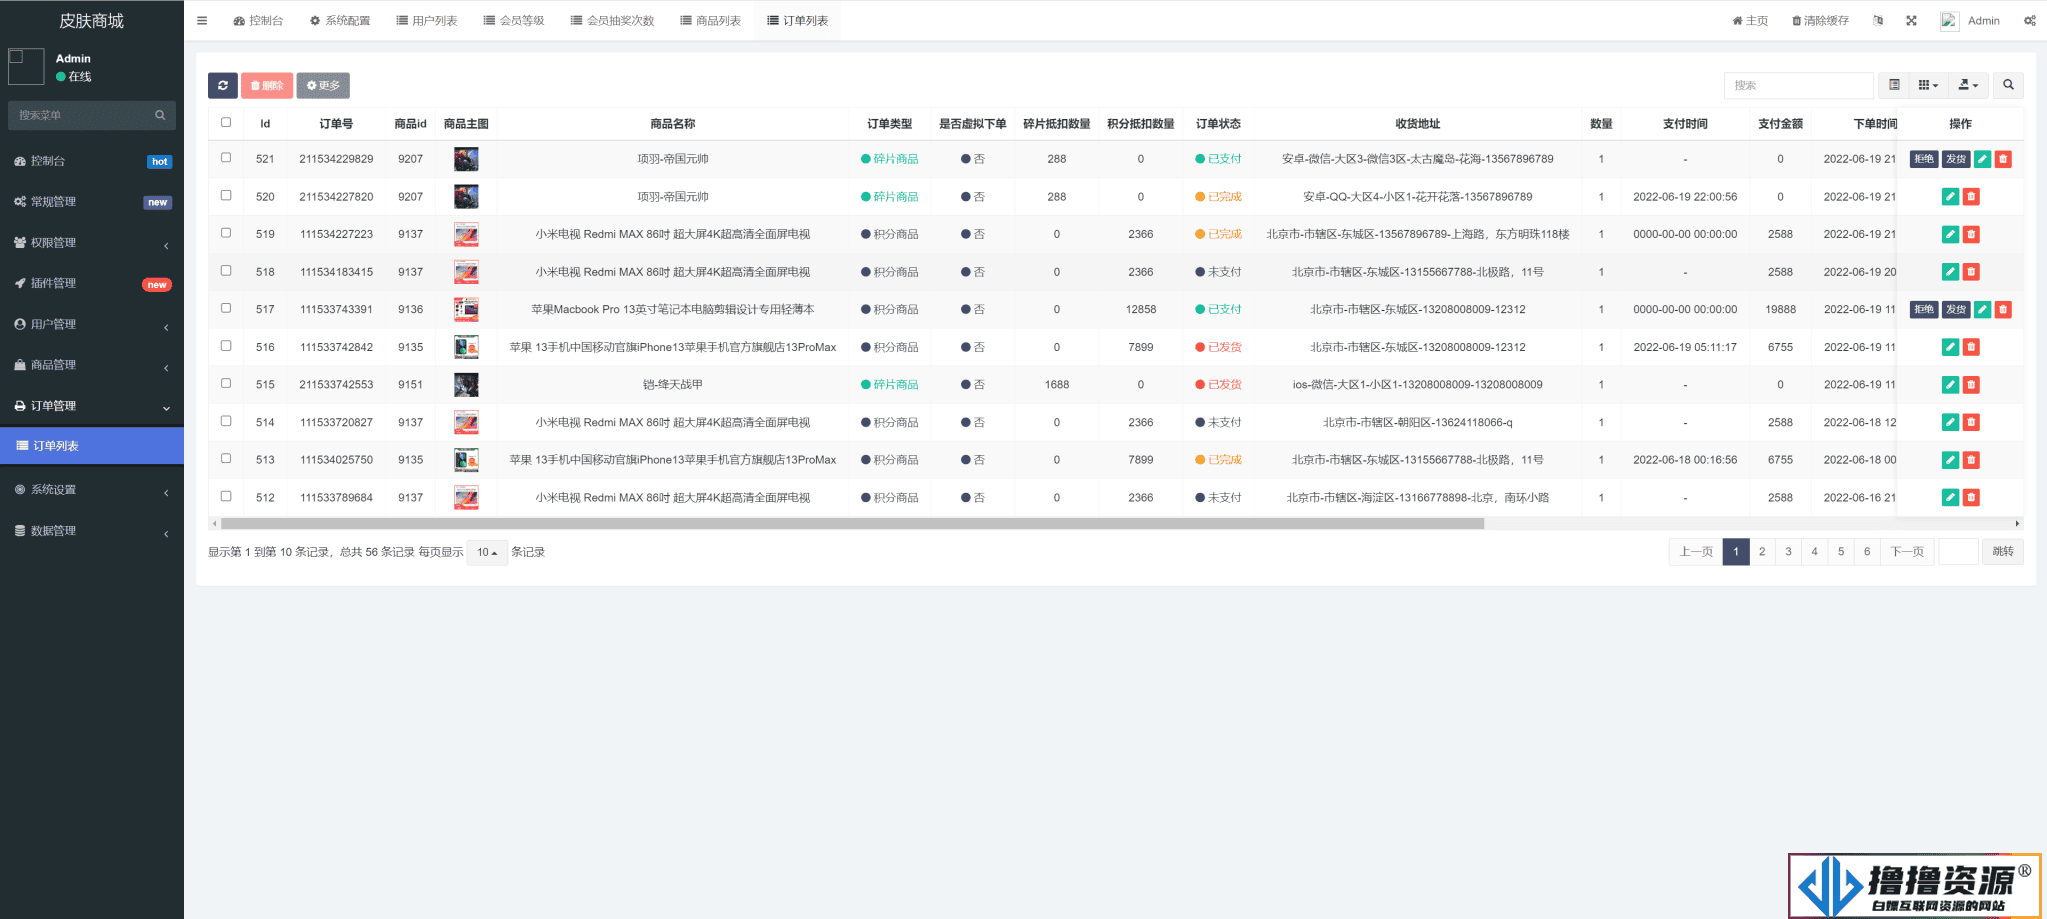Expand 商品管理 in the sidebar
Screen dimensions: 2047x919
(92, 365)
